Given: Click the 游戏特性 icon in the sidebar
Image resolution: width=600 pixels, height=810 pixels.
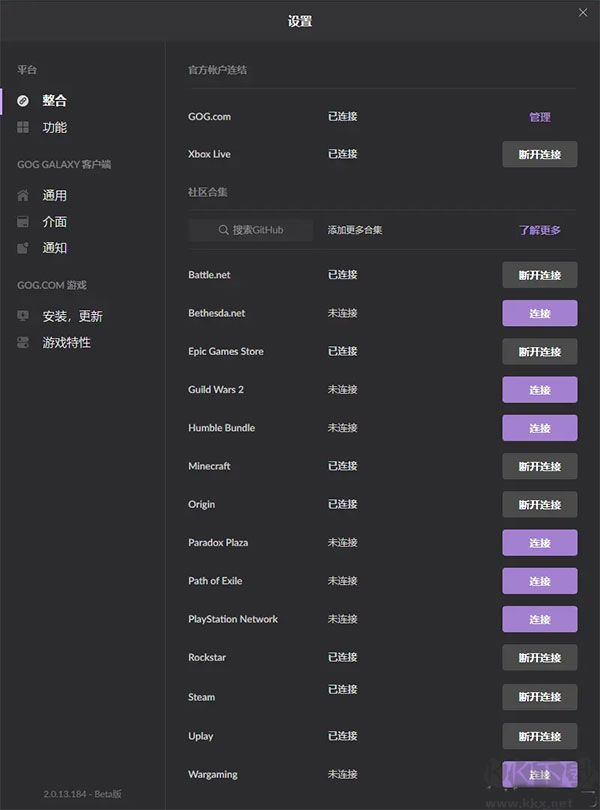Looking at the screenshot, I should 22,343.
